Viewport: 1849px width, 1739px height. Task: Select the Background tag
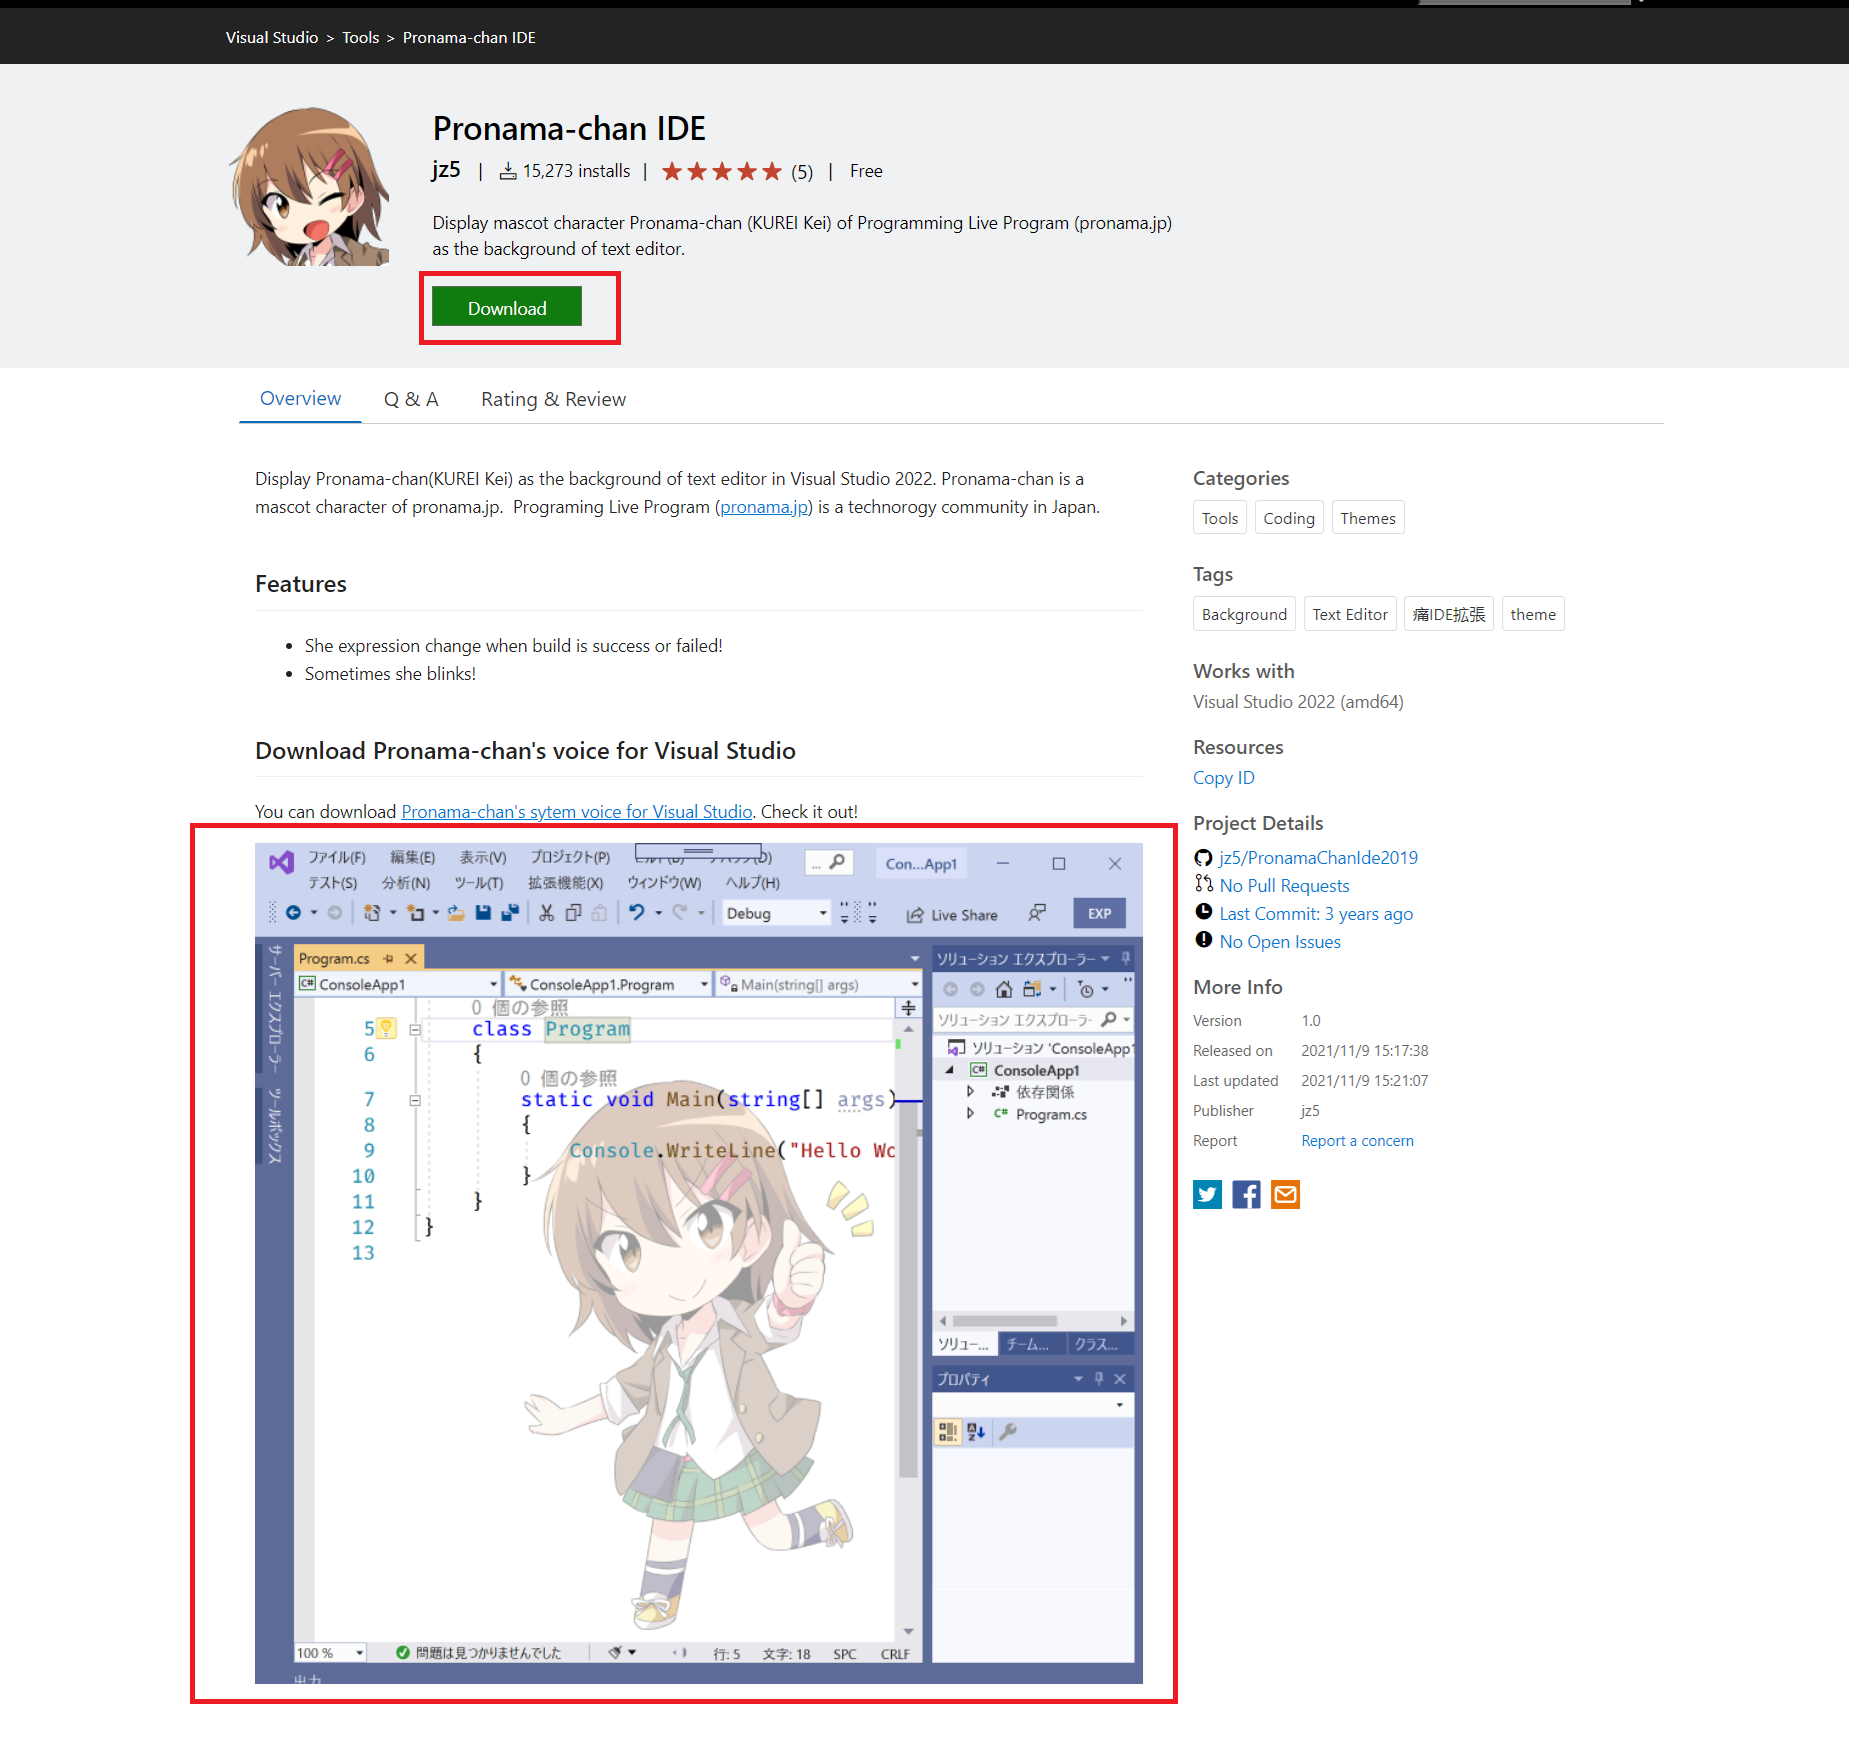1244,614
